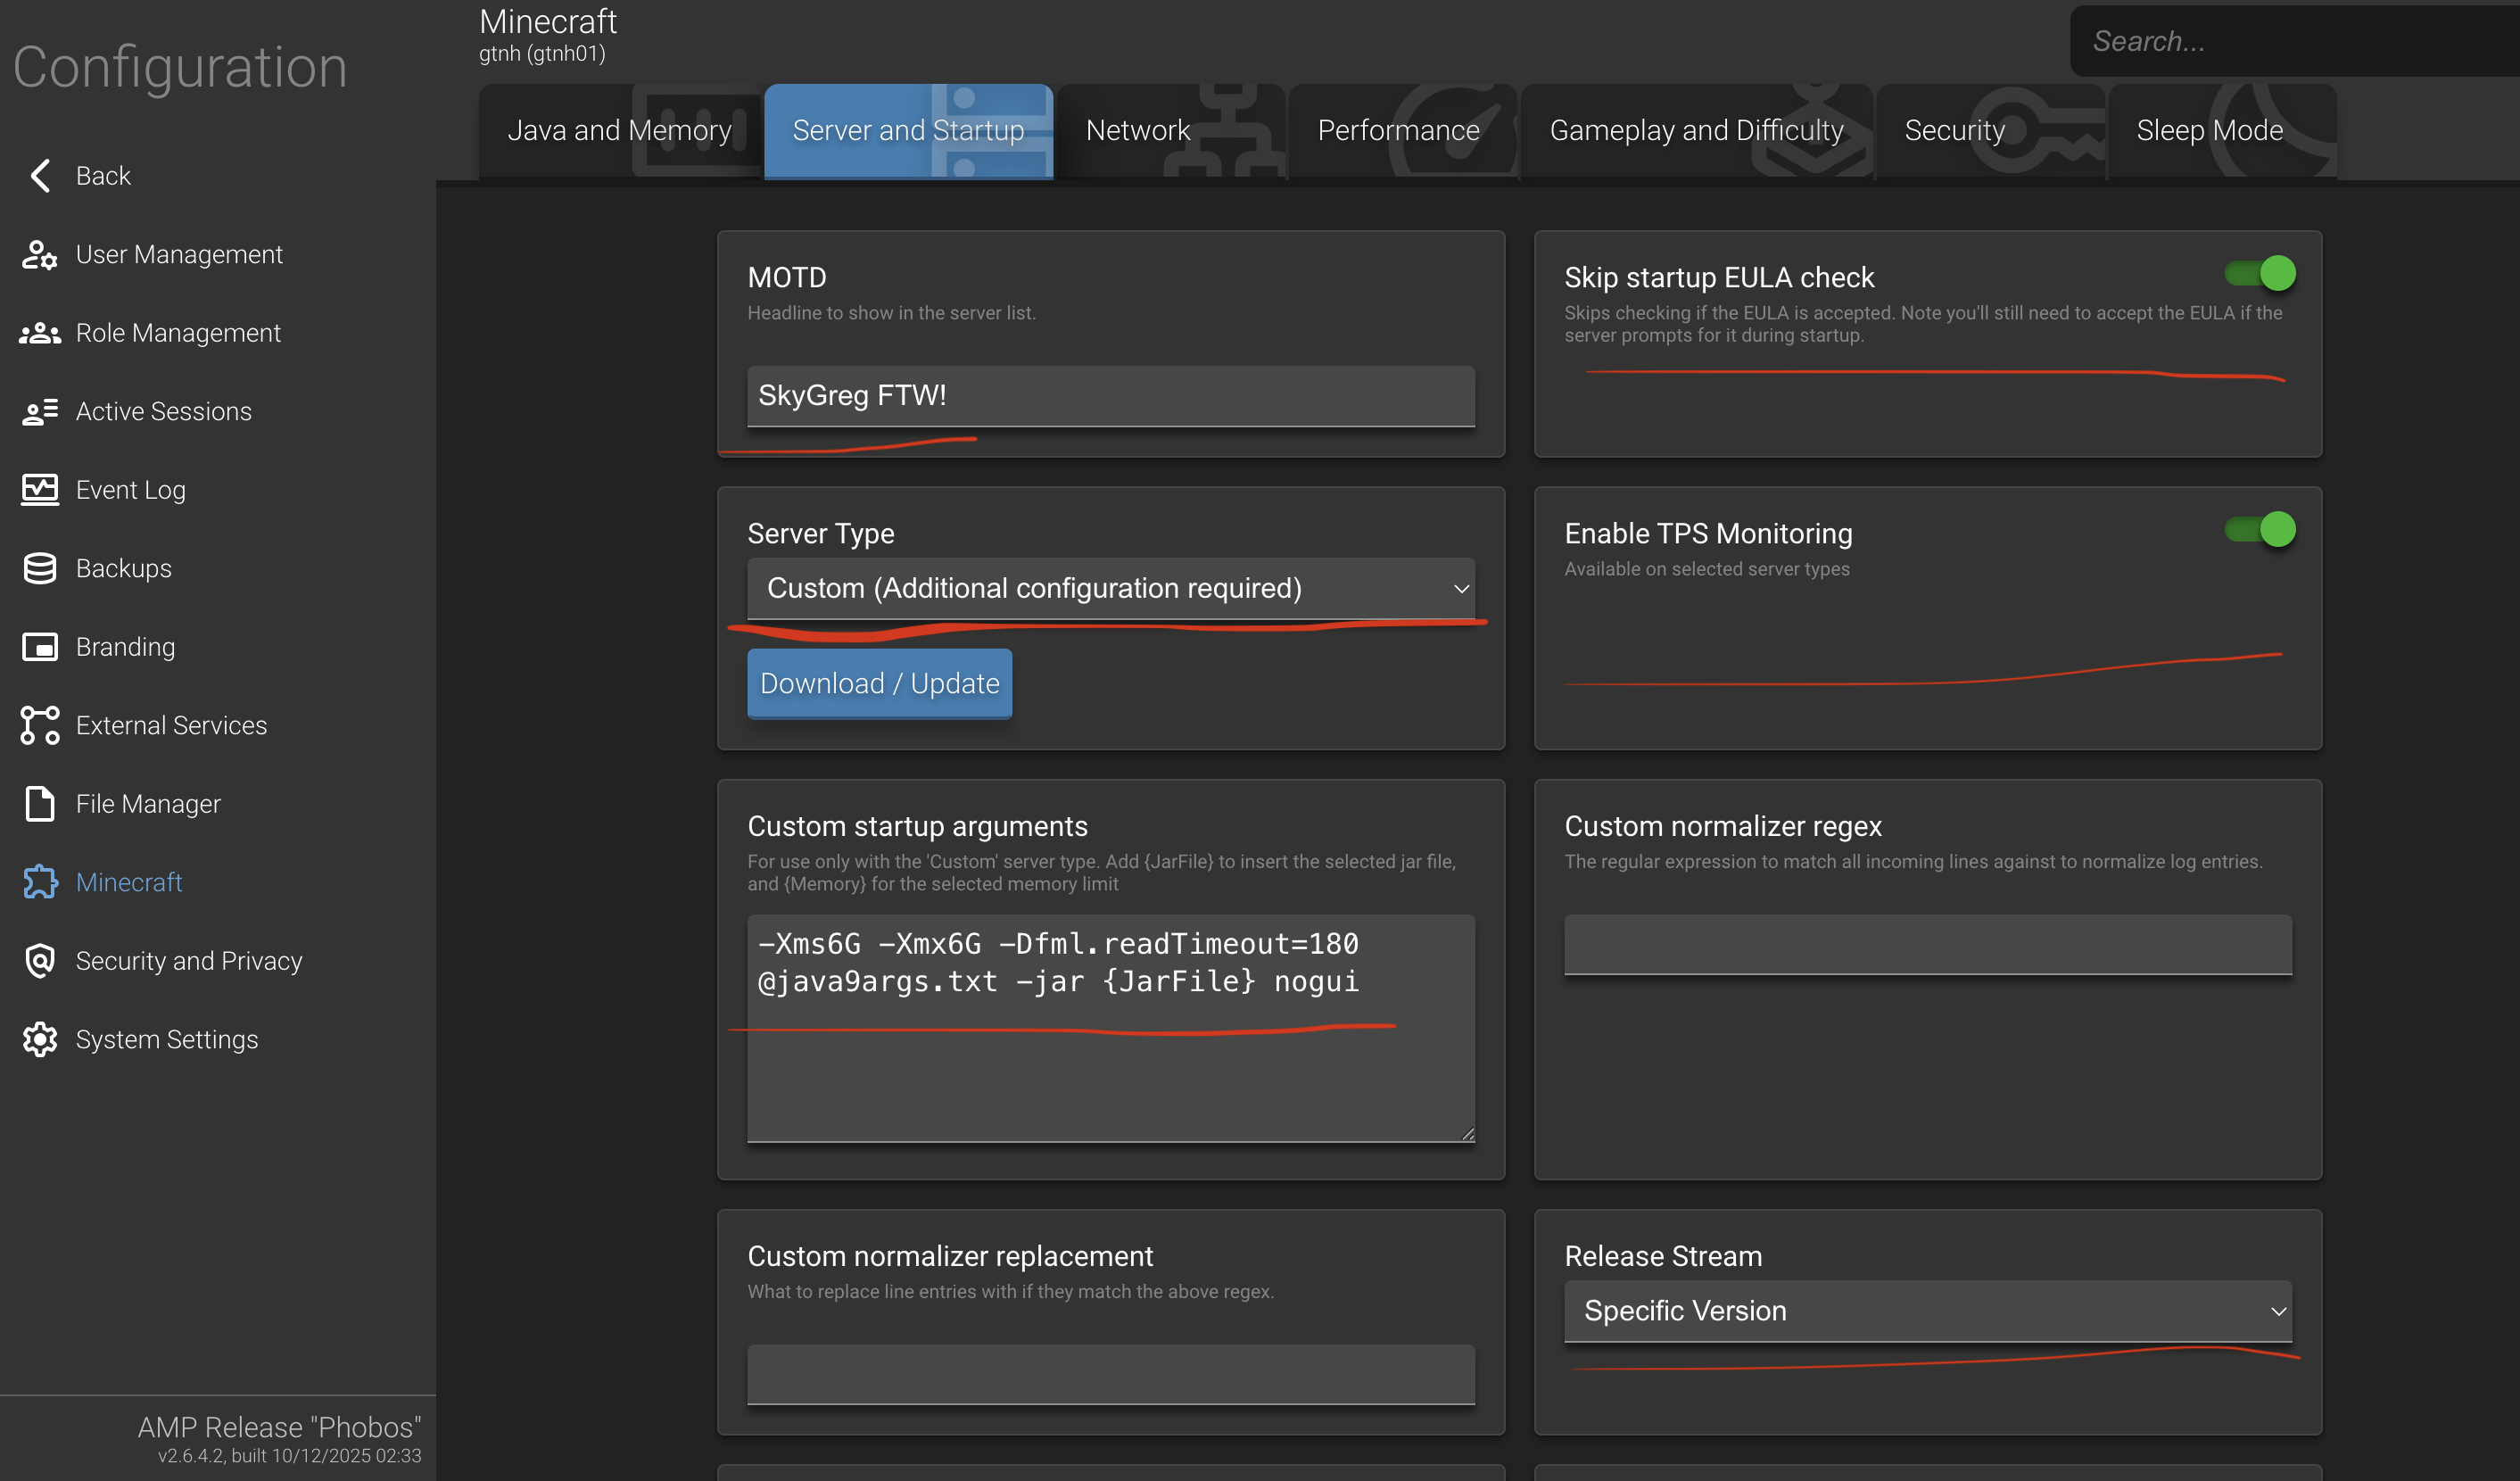Switch to Security tab
Viewport: 2520px width, 1481px height.
[x=1990, y=131]
